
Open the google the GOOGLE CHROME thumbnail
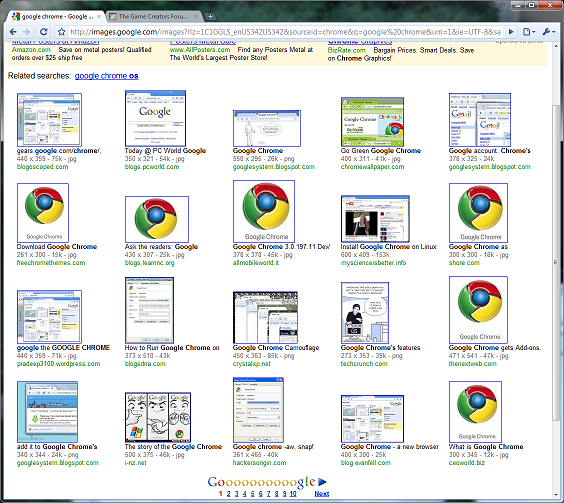click(49, 317)
